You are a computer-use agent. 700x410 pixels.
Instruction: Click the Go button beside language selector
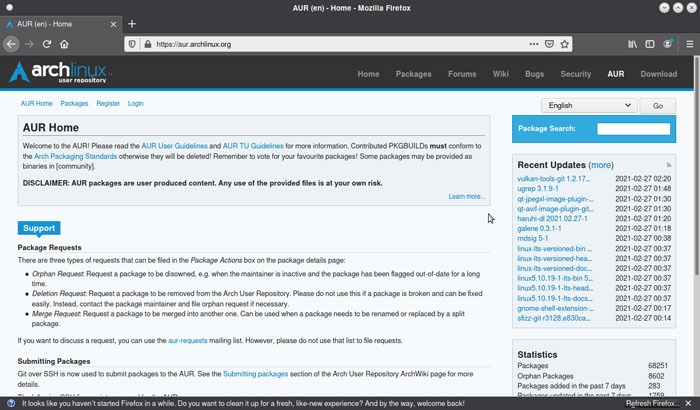pyautogui.click(x=657, y=105)
